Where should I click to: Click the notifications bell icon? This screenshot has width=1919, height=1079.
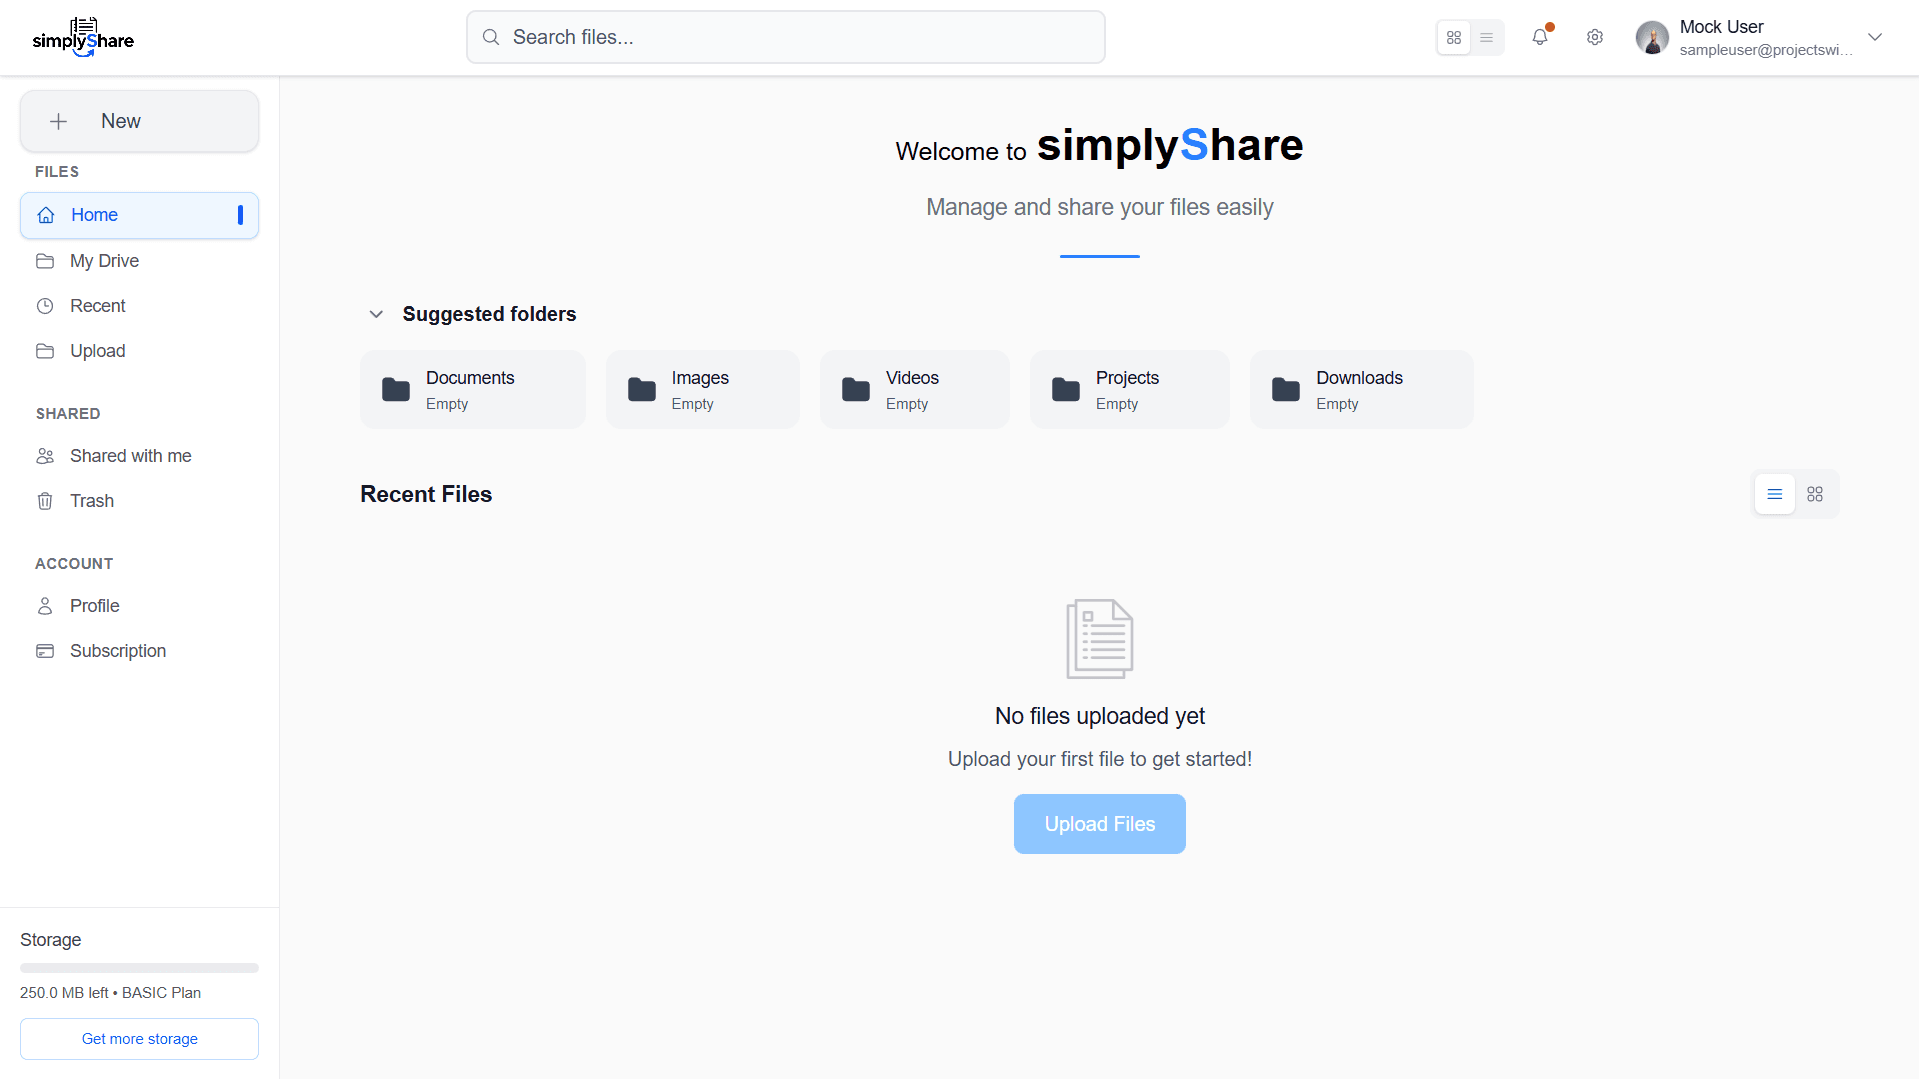(x=1539, y=37)
